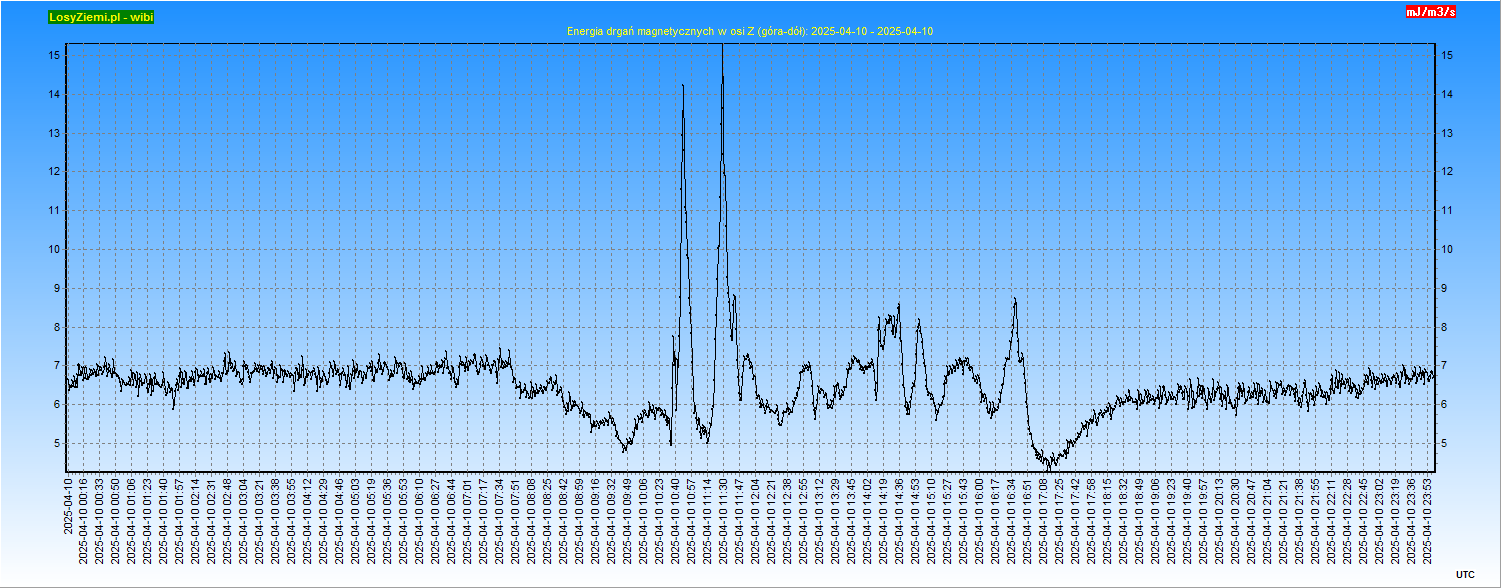Select the 2025-04-10 00:16 time label
Image resolution: width=1501 pixels, height=588 pixels.
[x=83, y=520]
